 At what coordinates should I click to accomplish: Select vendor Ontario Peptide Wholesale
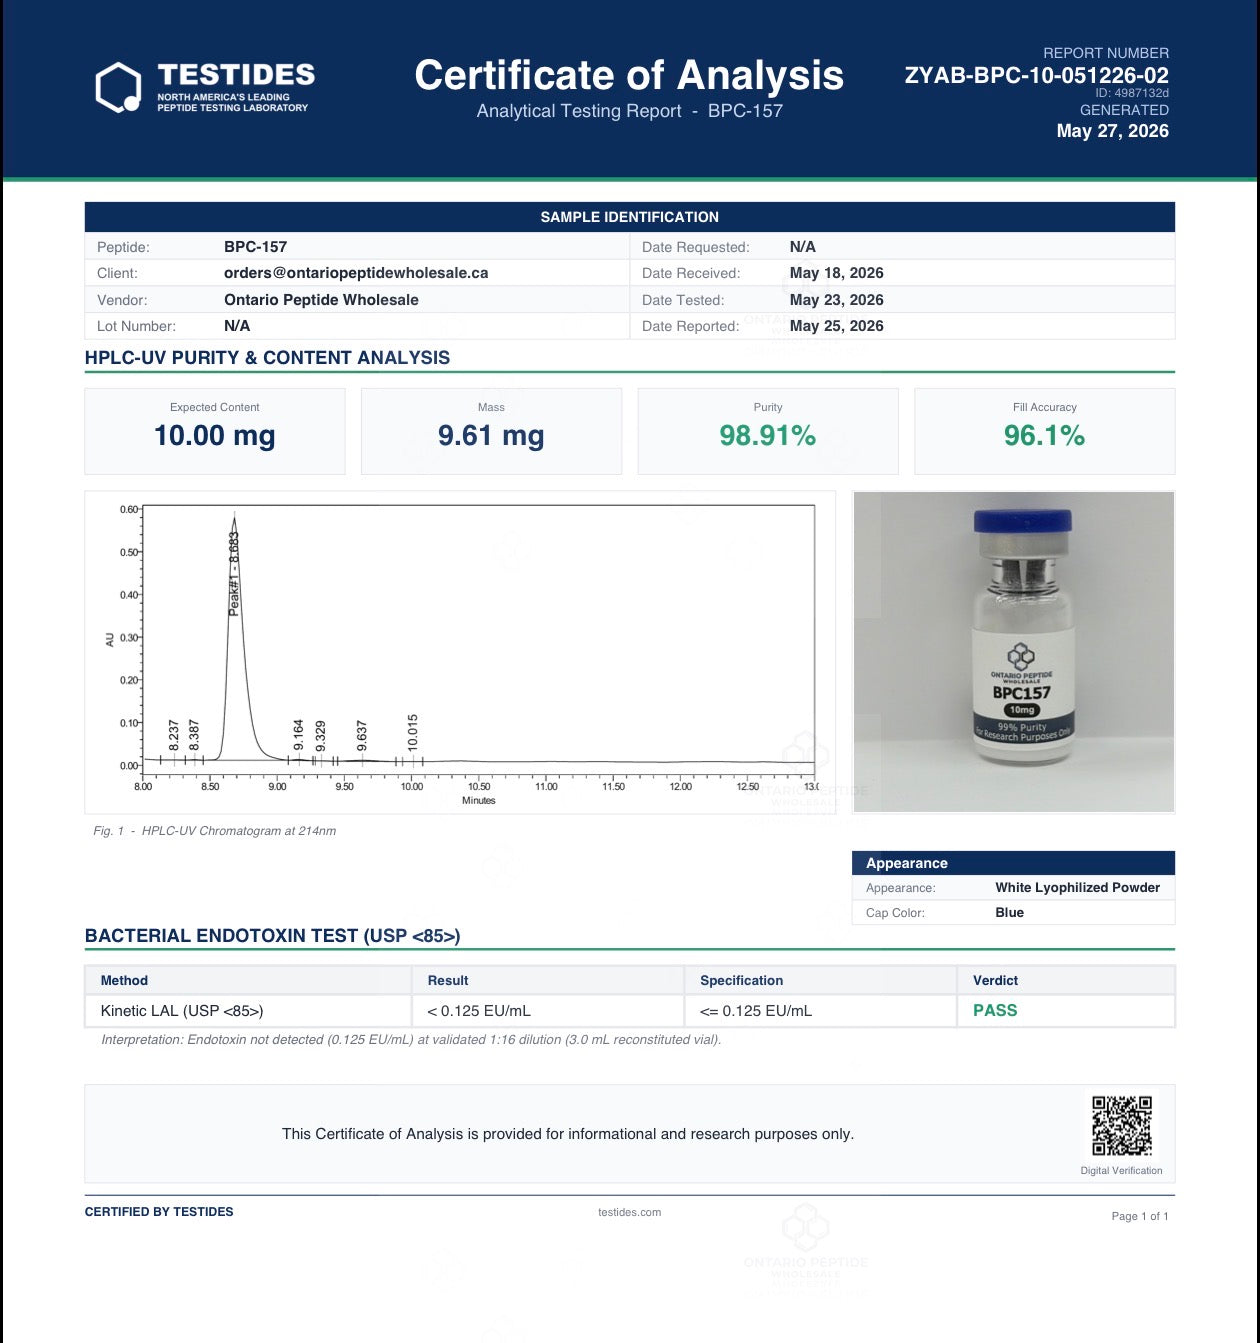(x=321, y=300)
